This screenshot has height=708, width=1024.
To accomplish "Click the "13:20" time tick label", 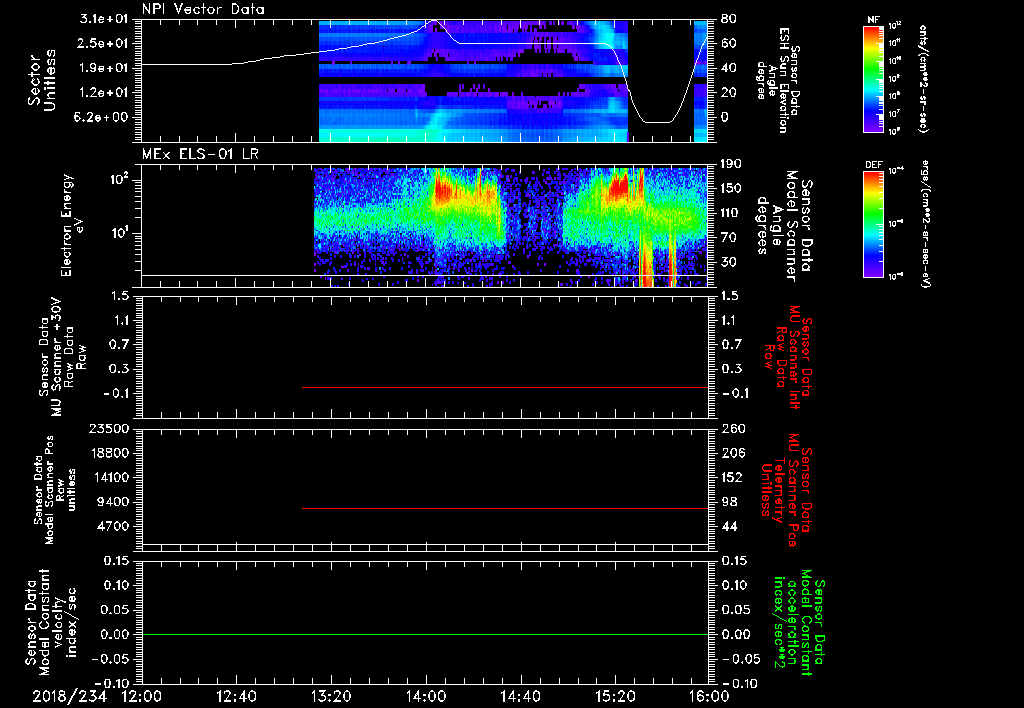I will point(331,696).
